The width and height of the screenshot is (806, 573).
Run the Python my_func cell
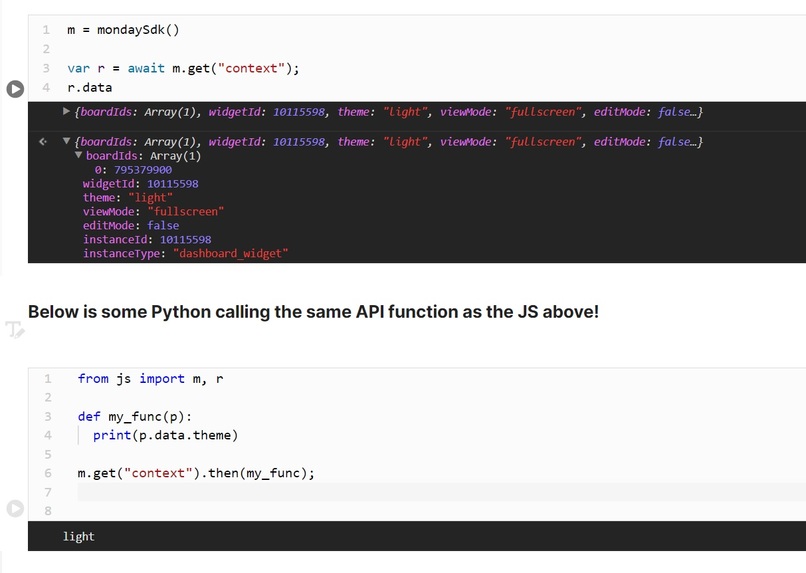click(15, 509)
